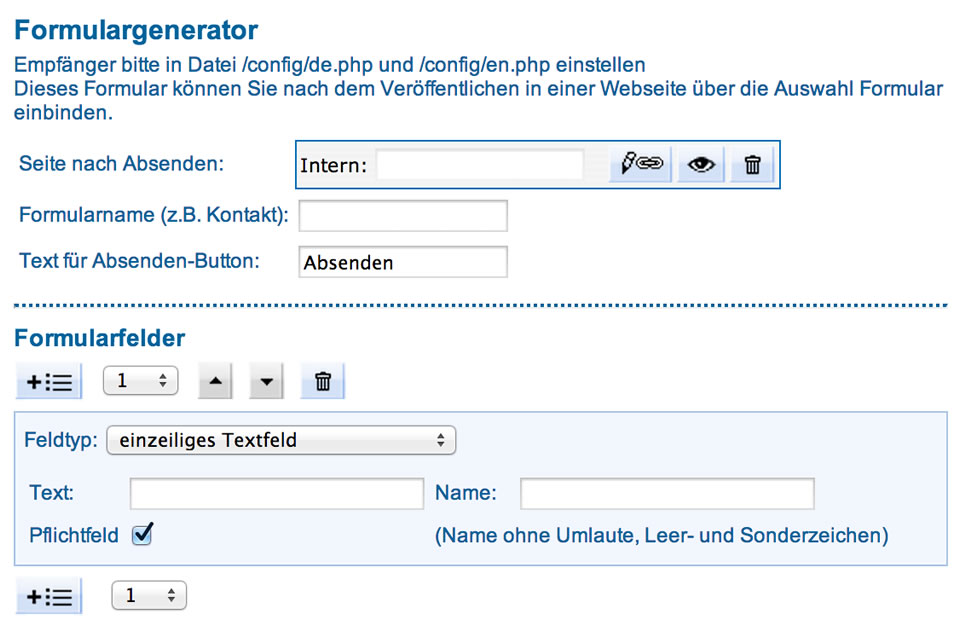Click the Formulargenerator heading
The height and width of the screenshot is (626, 960).
[136, 30]
